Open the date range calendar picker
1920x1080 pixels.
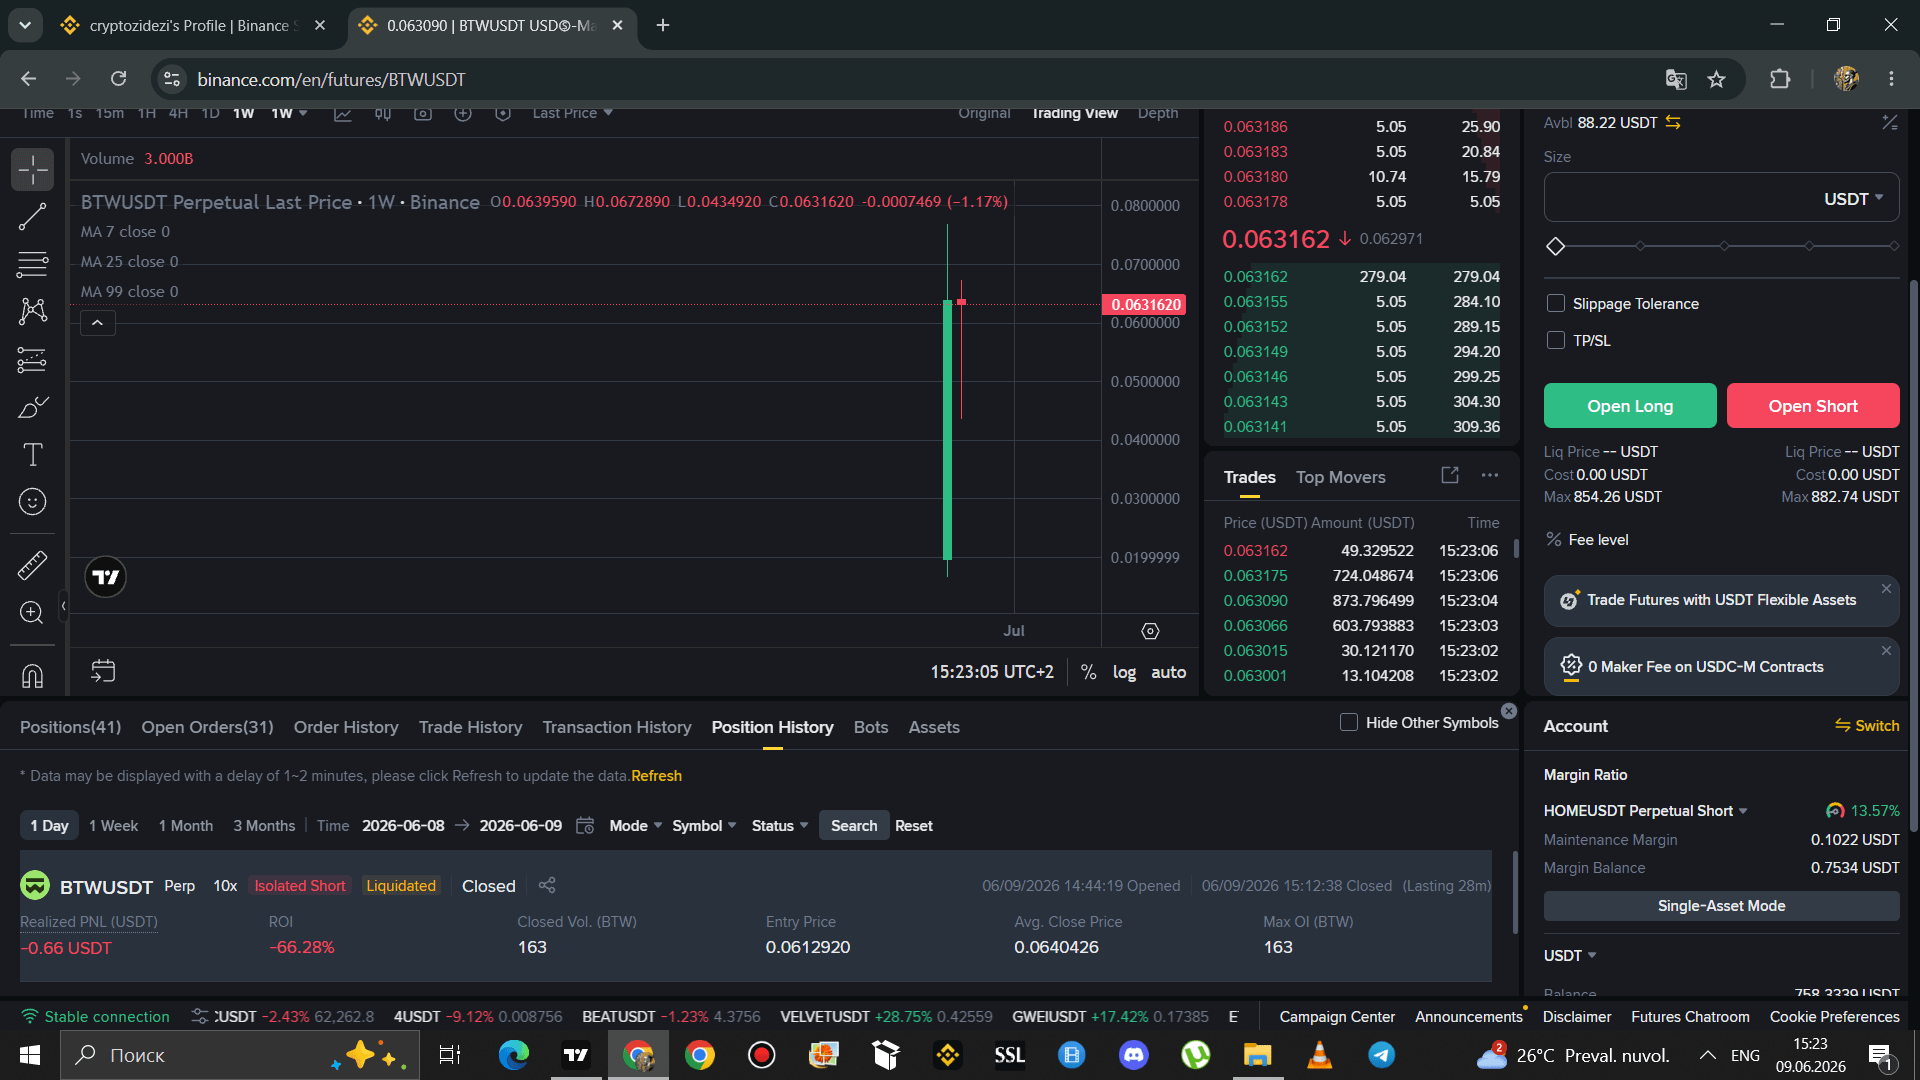pyautogui.click(x=585, y=825)
